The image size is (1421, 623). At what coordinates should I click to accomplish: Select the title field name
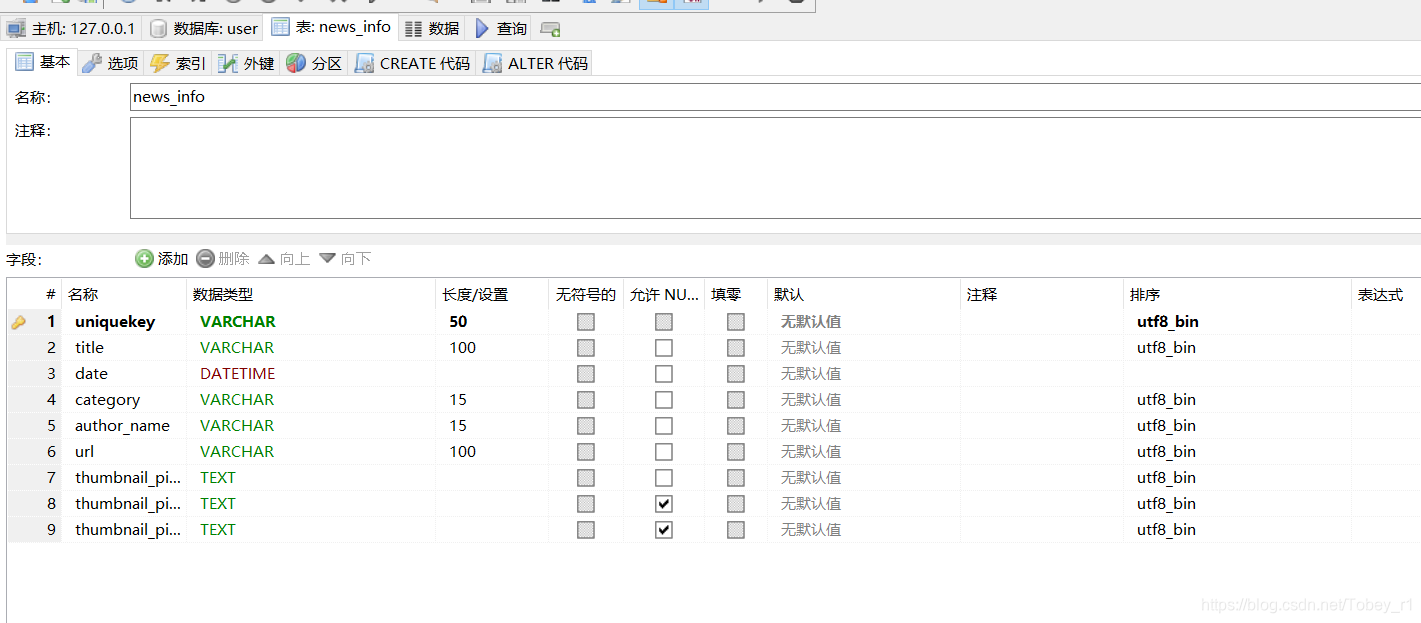[90, 348]
